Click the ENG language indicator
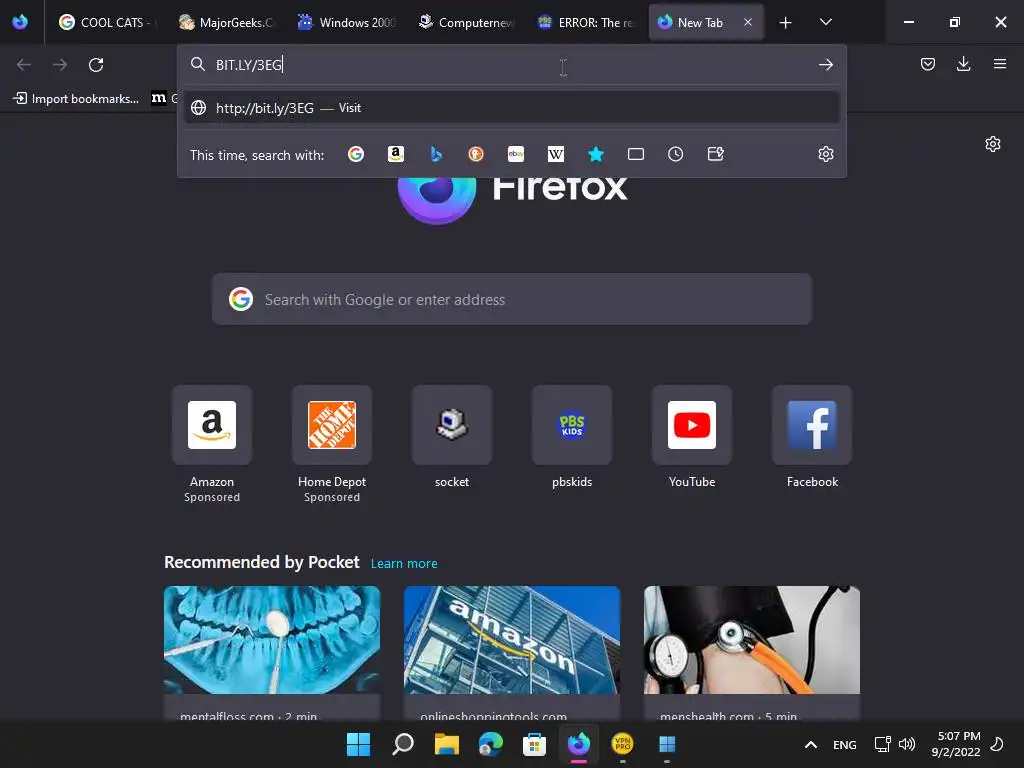Image resolution: width=1024 pixels, height=768 pixels. coord(844,744)
